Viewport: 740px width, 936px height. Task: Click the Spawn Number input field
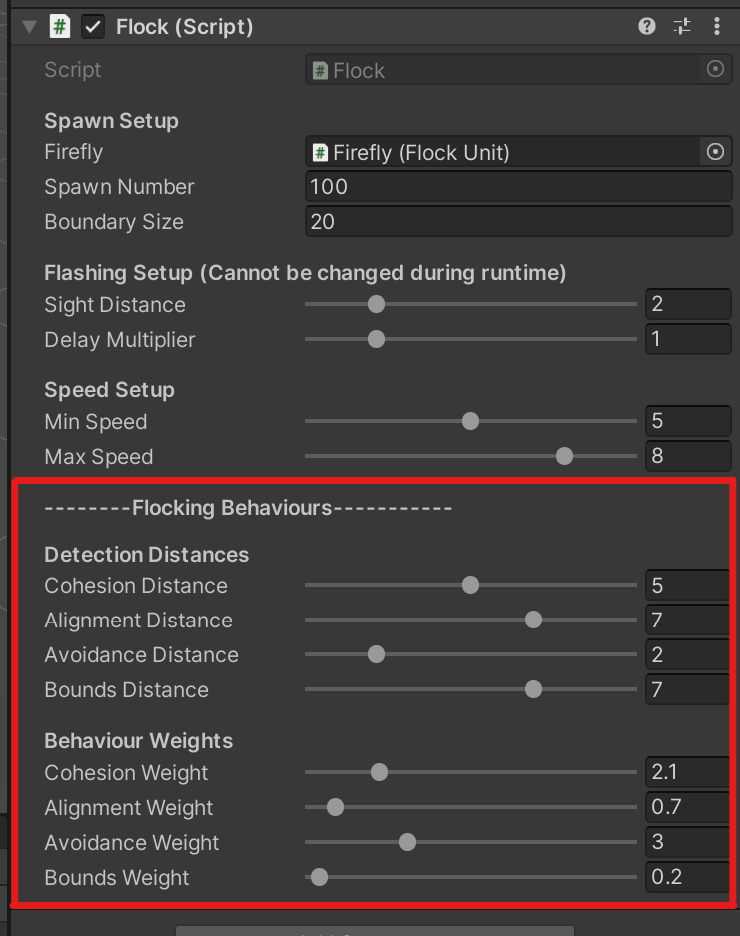(518, 187)
